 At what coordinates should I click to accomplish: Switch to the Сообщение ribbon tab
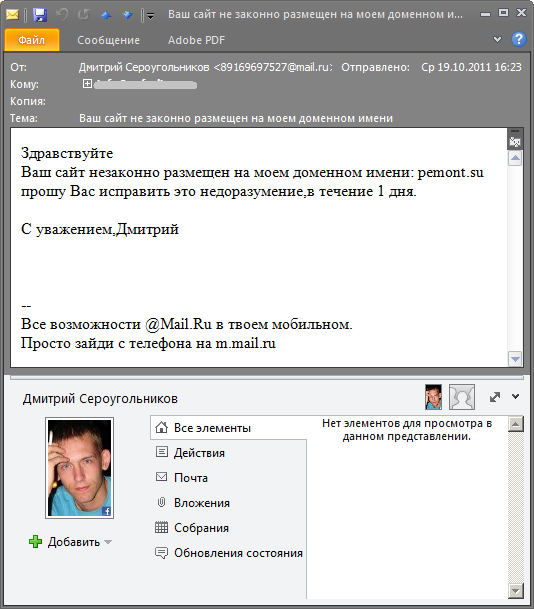(108, 40)
